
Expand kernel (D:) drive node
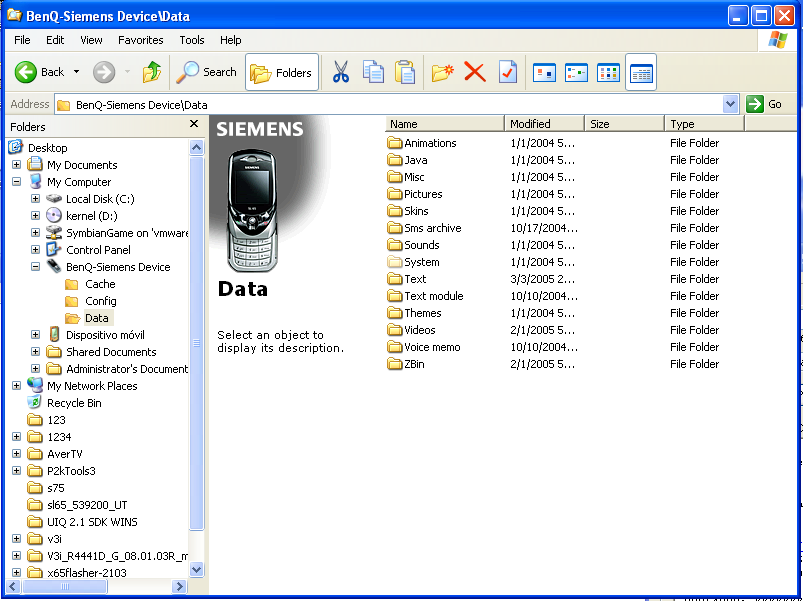(35, 216)
